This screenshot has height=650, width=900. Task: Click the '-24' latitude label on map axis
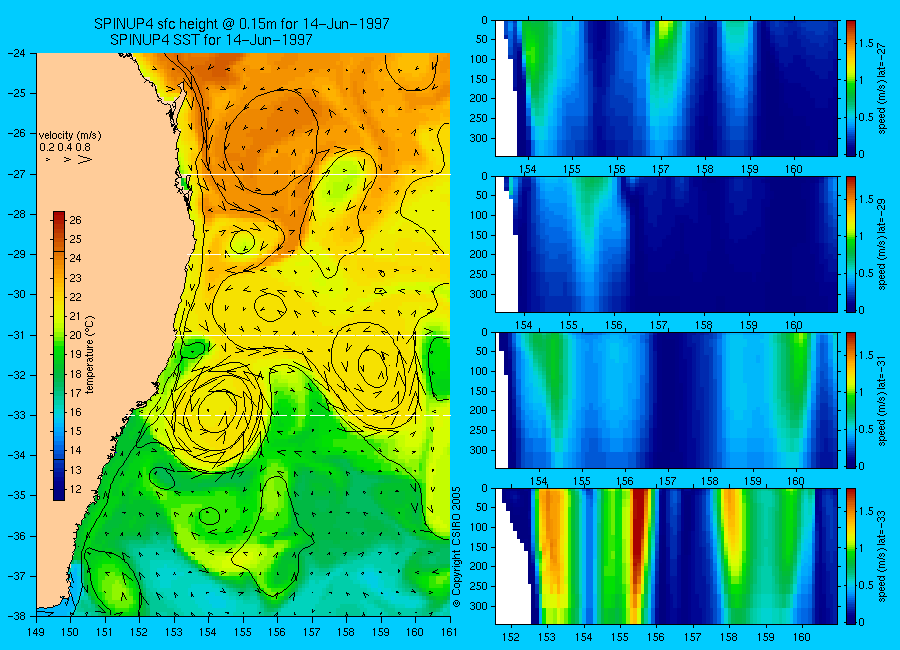click(16, 53)
